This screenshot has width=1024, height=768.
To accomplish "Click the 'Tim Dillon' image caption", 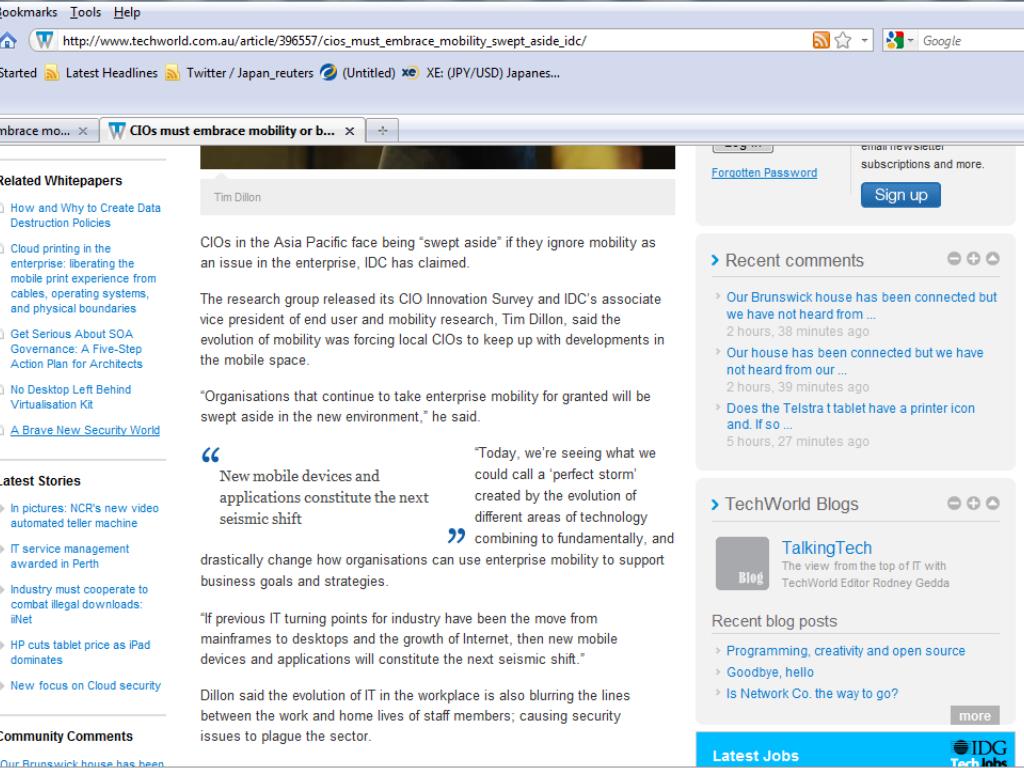I will [x=237, y=197].
